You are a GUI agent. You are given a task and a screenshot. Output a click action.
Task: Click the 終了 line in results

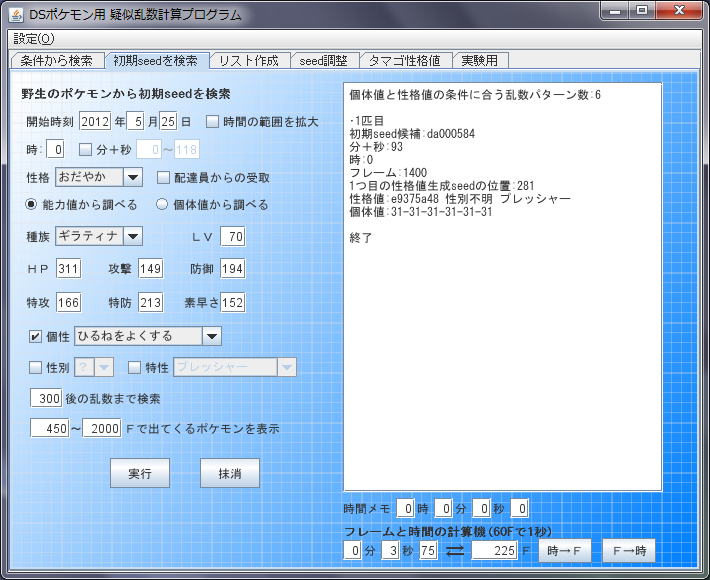(361, 238)
